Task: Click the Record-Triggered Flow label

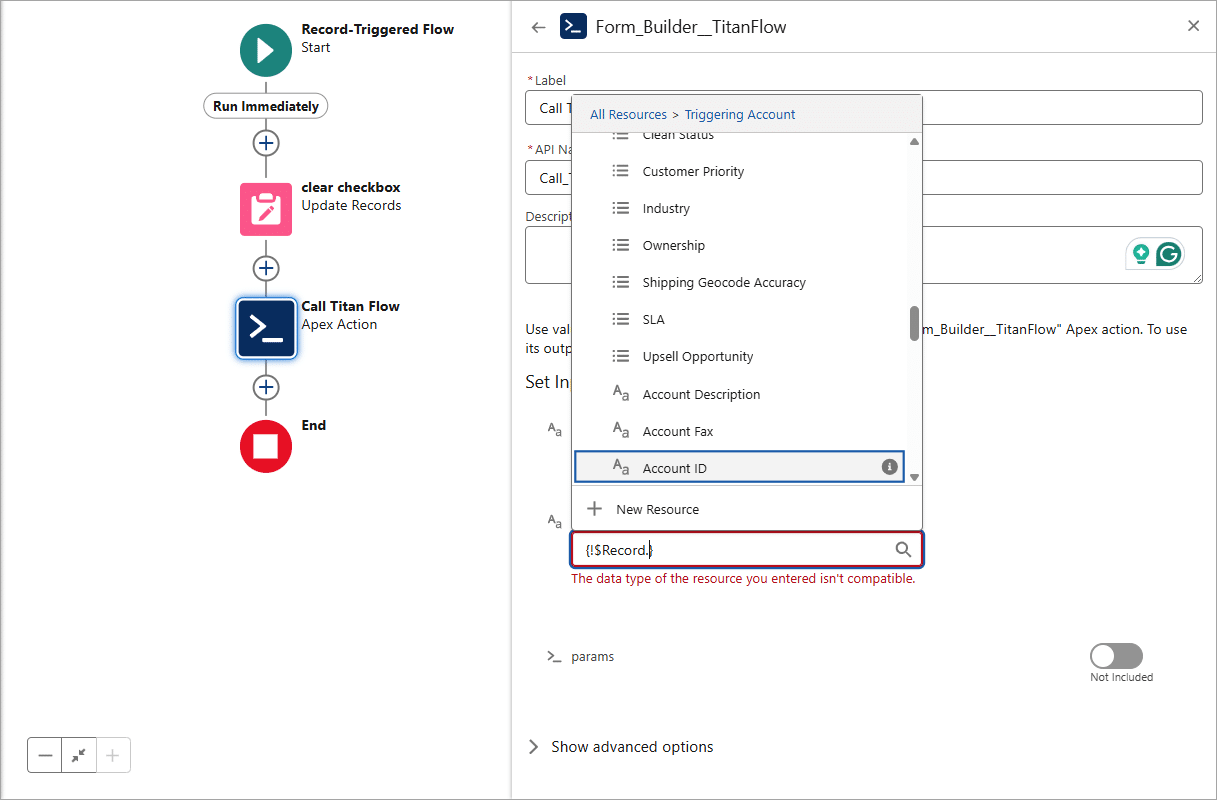Action: 377,29
